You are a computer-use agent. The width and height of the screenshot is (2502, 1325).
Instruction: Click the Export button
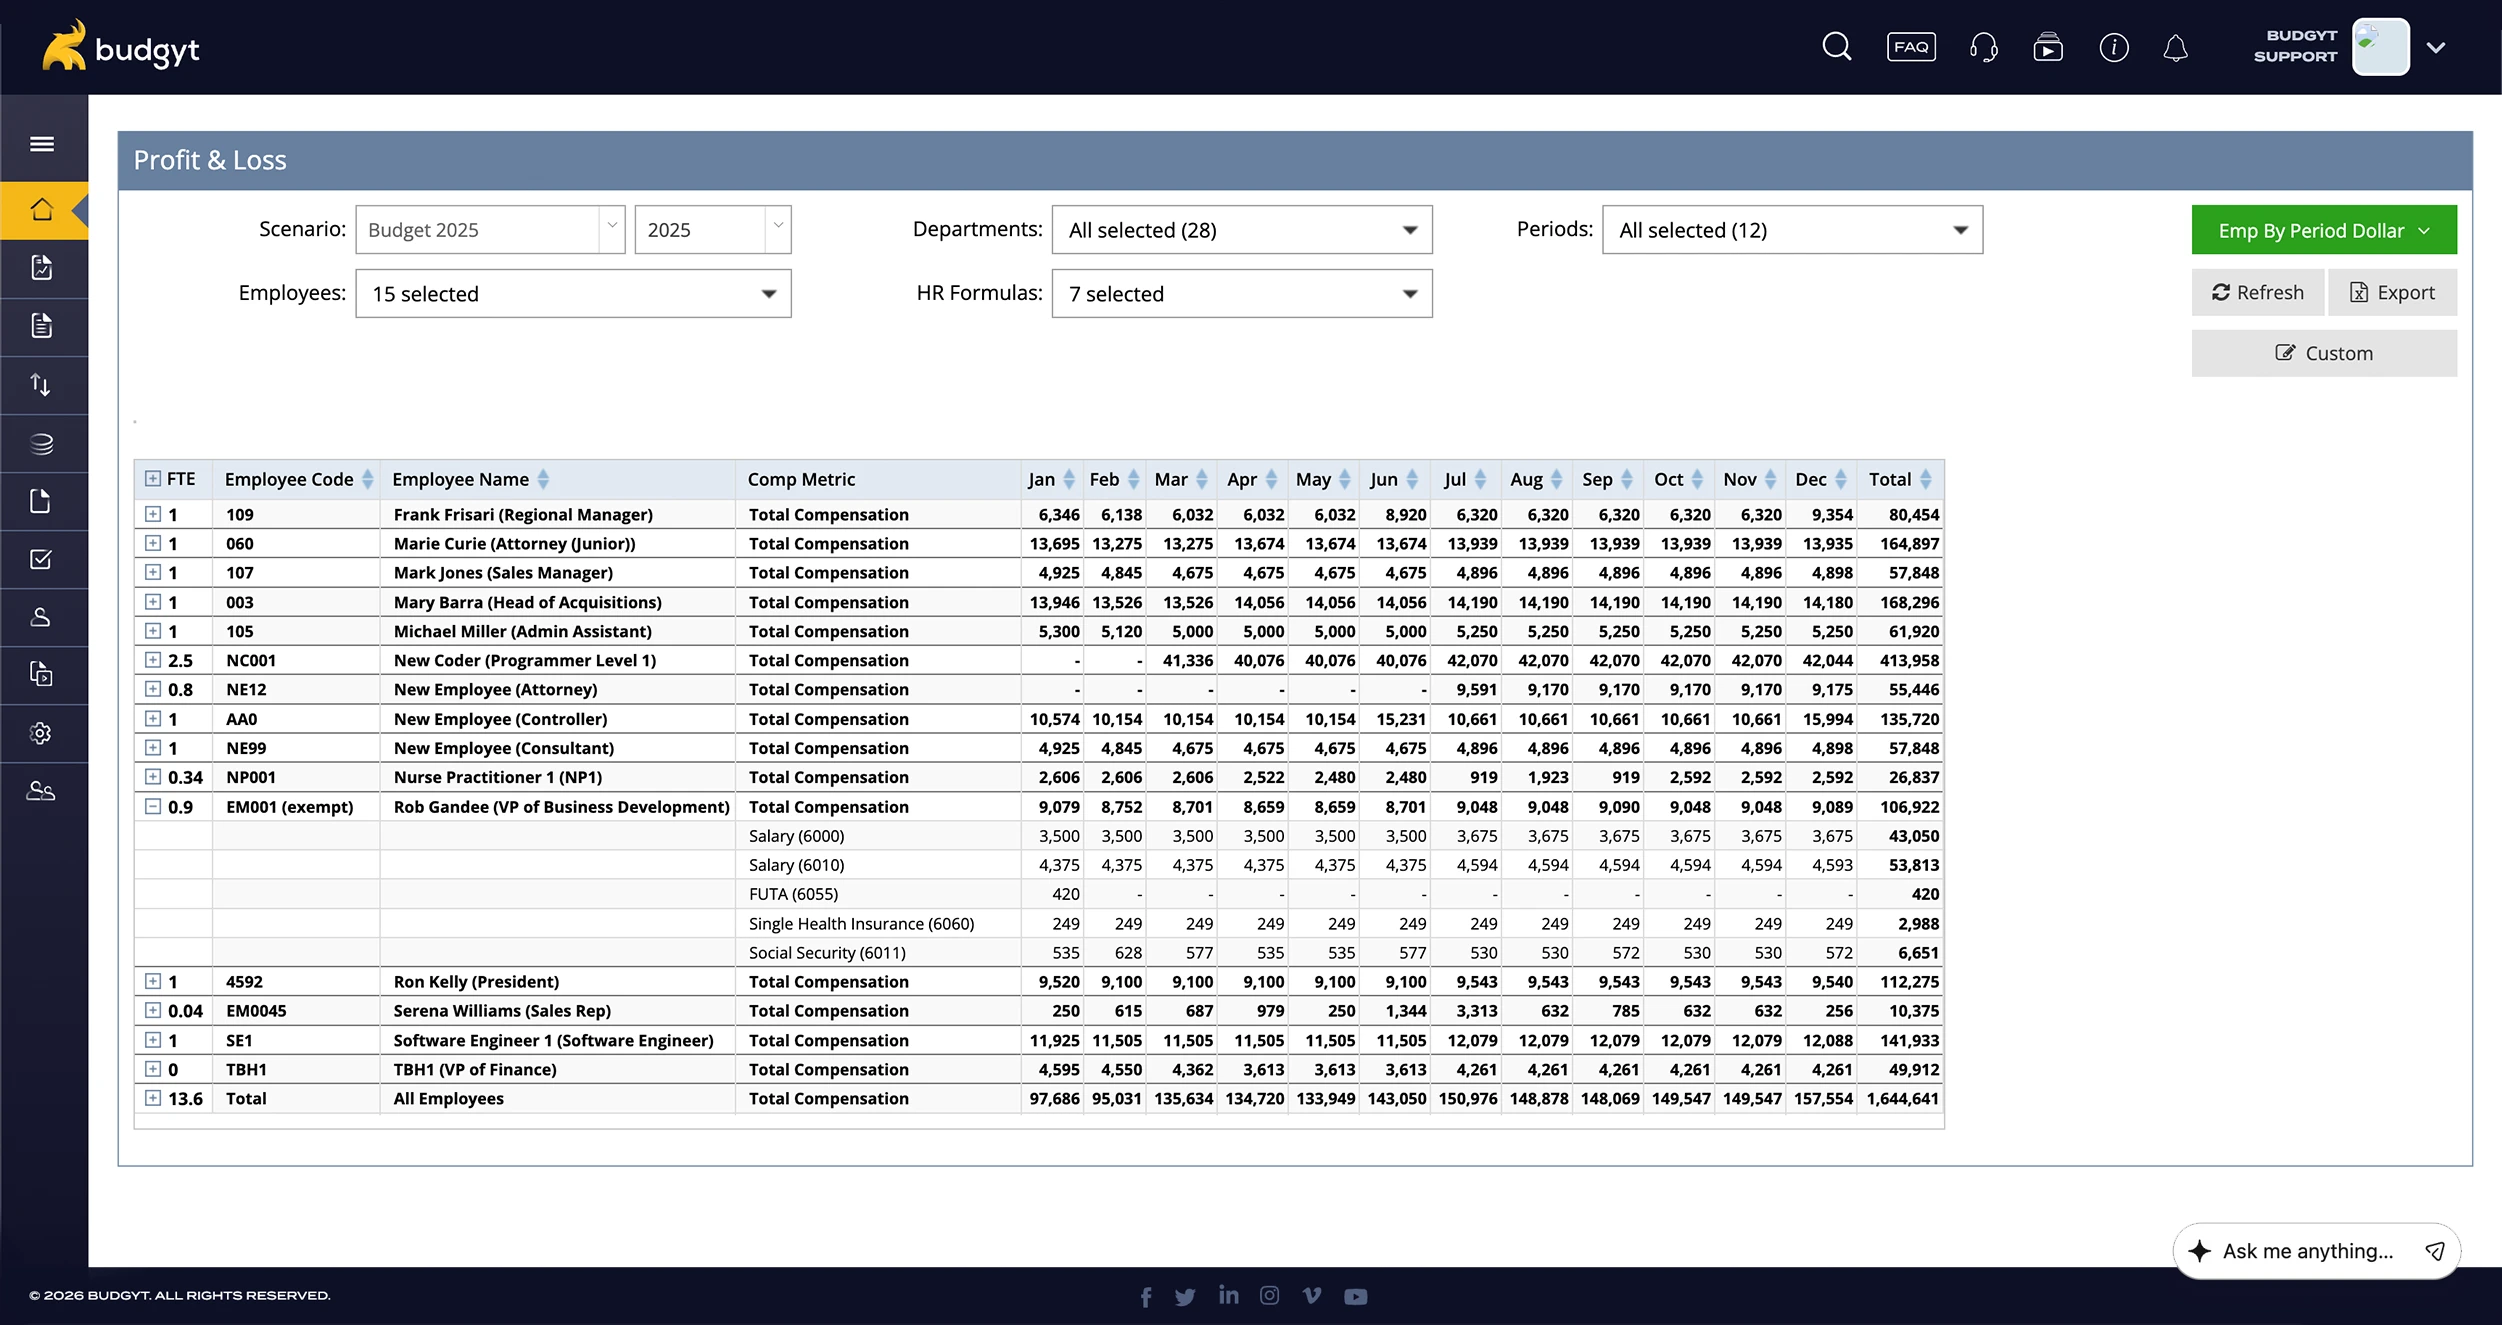tap(2391, 292)
